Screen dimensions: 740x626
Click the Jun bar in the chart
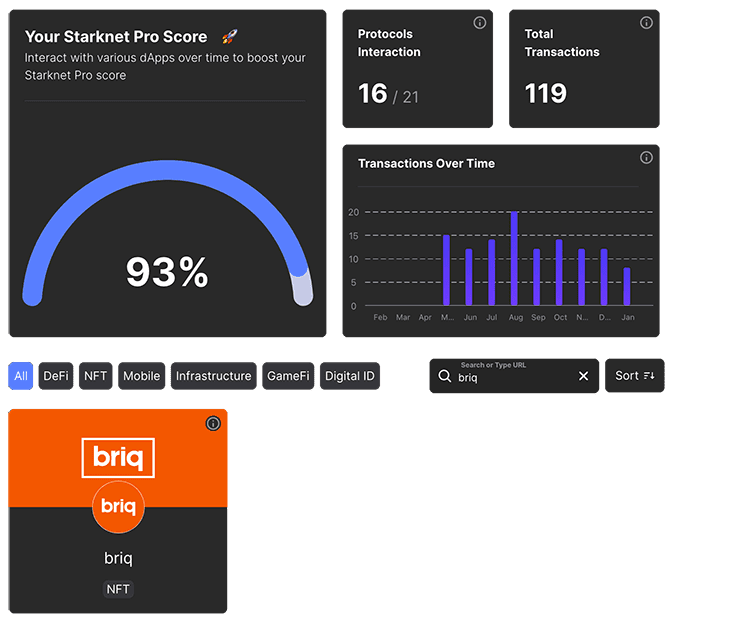click(469, 277)
